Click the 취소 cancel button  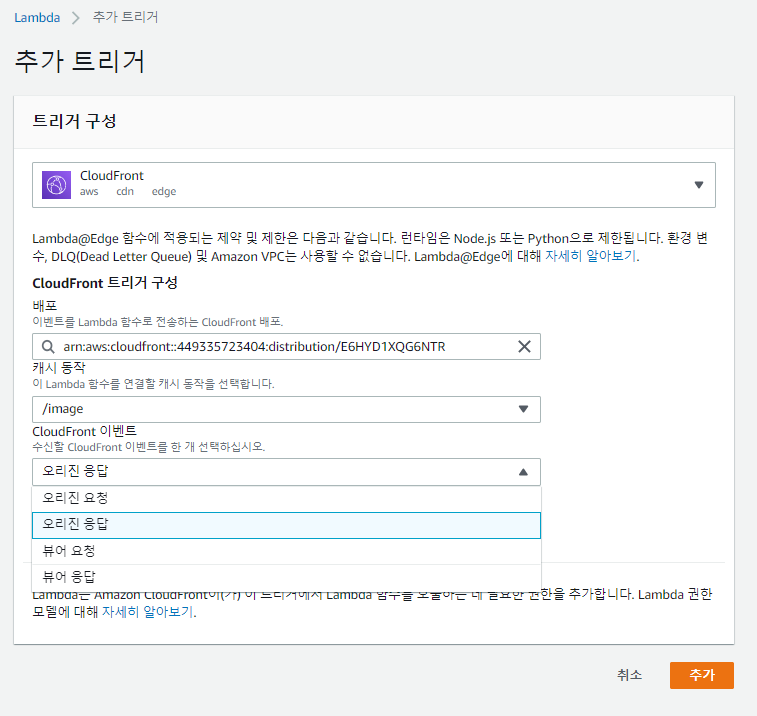pyautogui.click(x=630, y=675)
